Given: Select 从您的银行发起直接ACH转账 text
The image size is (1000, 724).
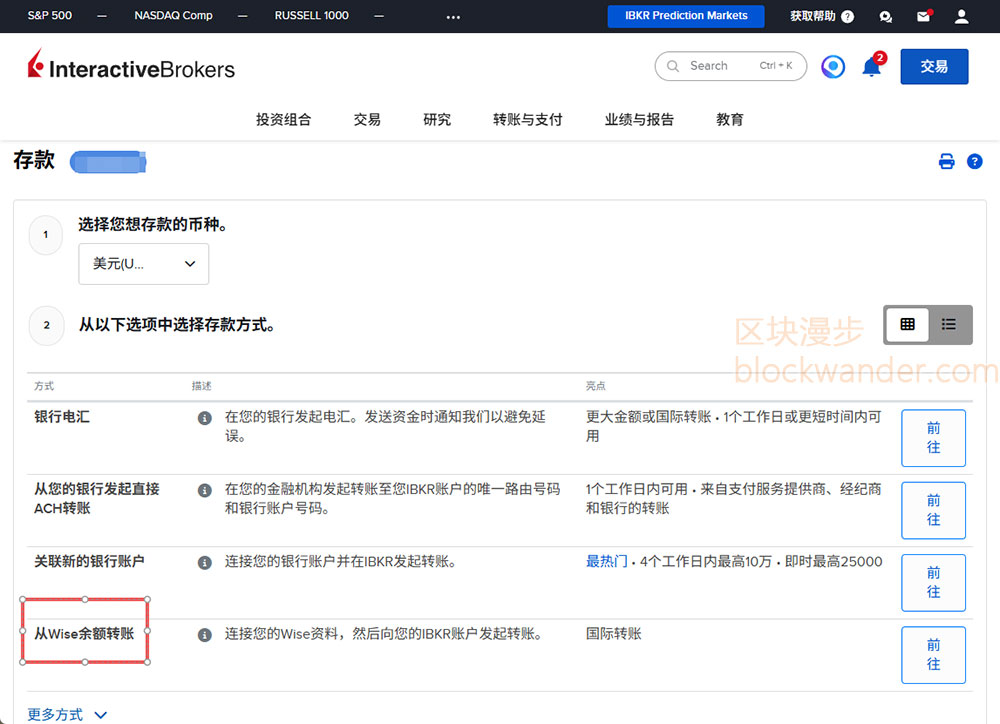Looking at the screenshot, I should pos(97,499).
